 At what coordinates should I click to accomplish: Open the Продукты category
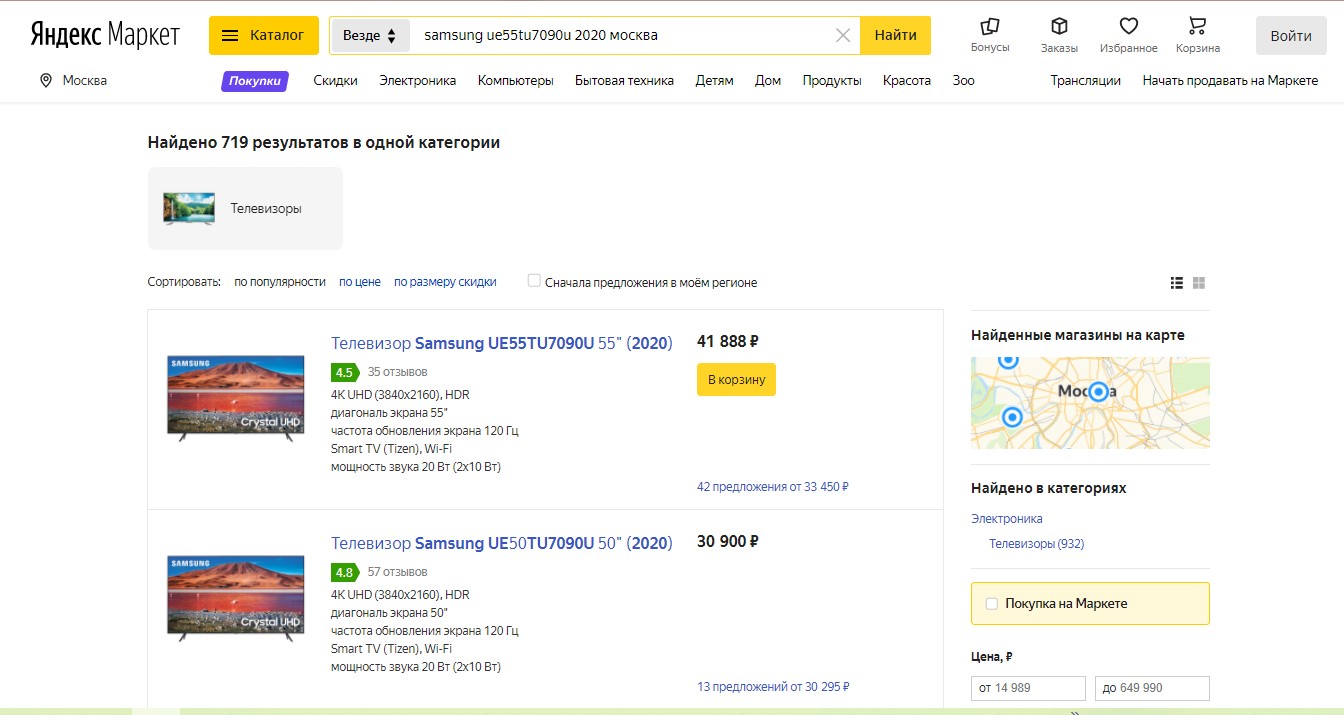(832, 80)
